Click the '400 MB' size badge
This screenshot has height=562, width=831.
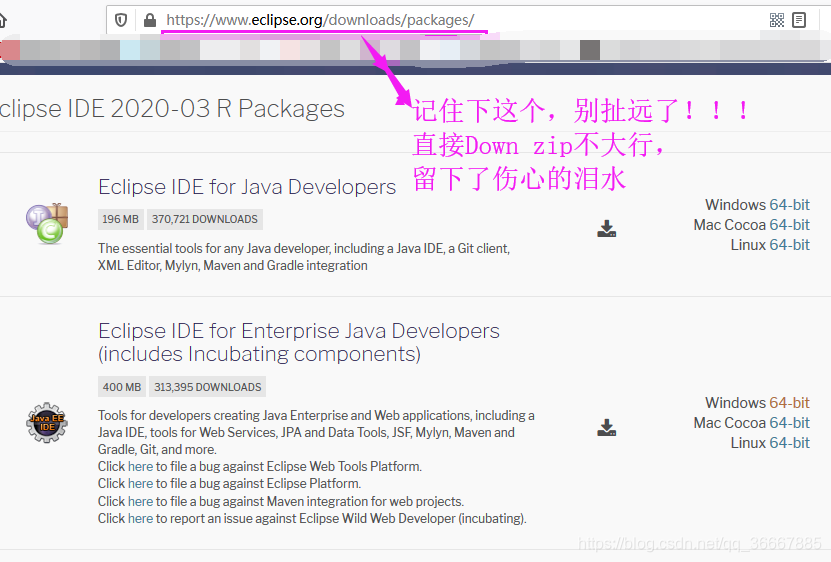pyautogui.click(x=122, y=387)
